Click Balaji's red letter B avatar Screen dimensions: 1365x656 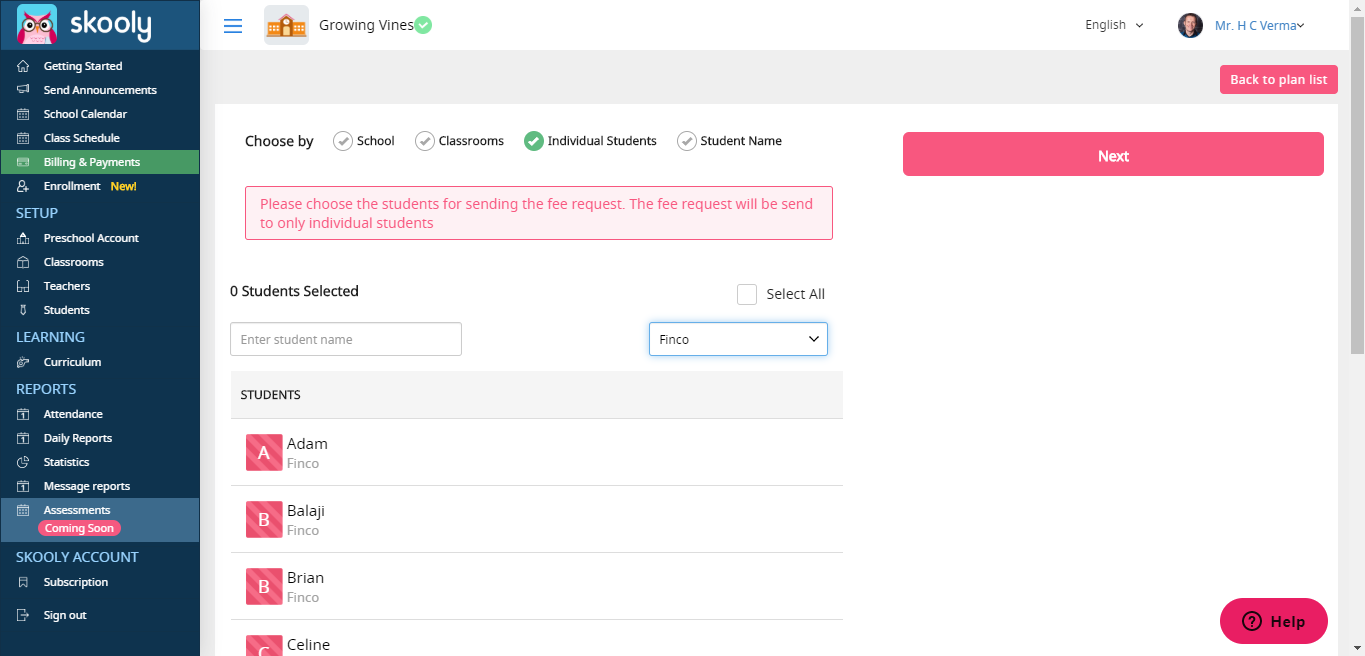coord(264,519)
